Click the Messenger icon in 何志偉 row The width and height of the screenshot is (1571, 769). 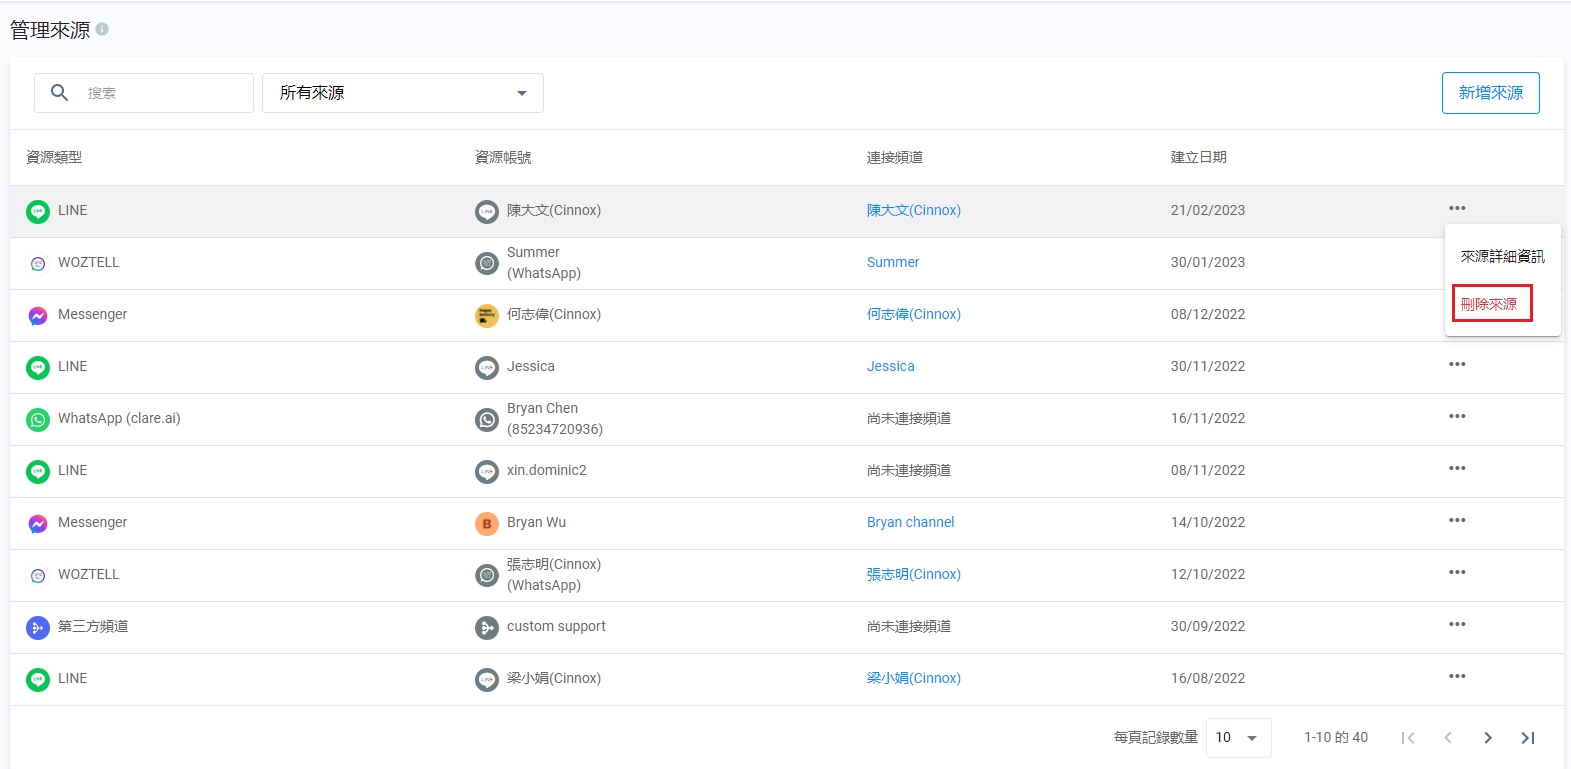tap(38, 315)
